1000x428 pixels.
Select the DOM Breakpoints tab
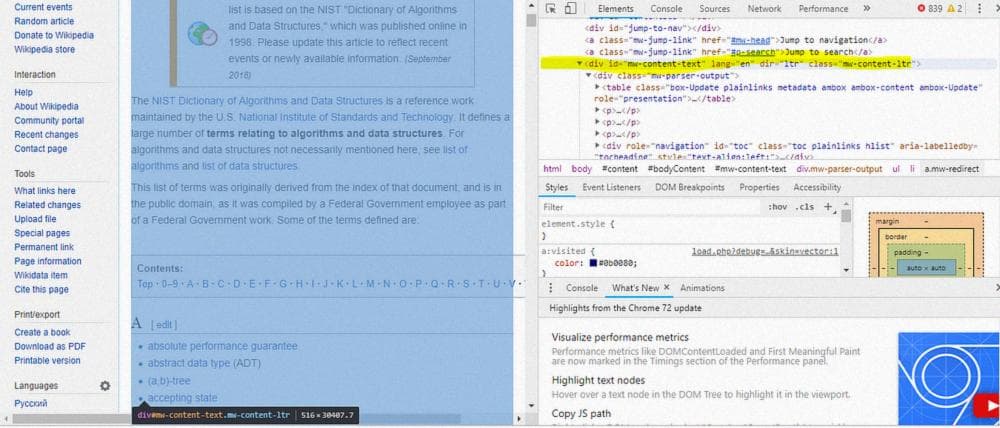689,188
